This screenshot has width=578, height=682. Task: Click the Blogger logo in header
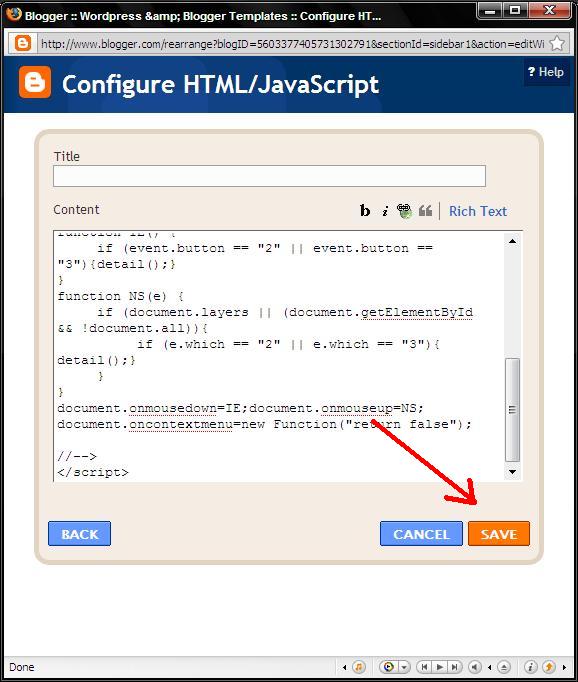pos(35,82)
